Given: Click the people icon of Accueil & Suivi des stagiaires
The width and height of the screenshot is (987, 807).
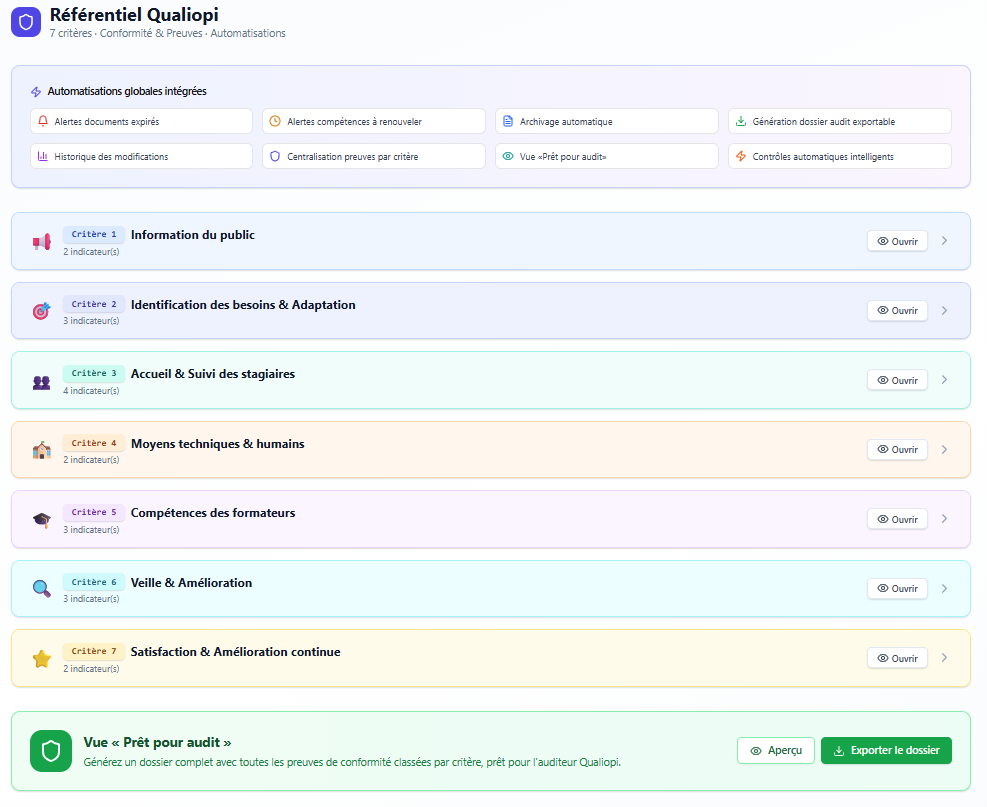Looking at the screenshot, I should [x=42, y=381].
